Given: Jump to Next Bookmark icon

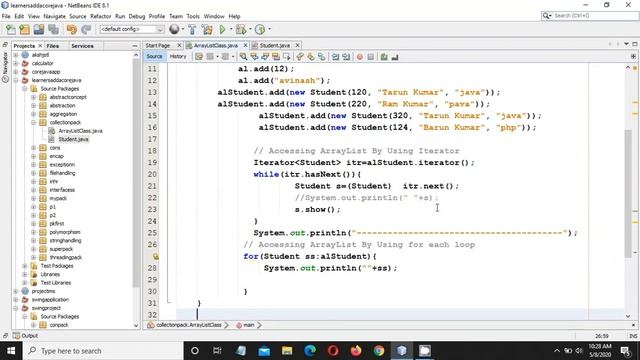Looking at the screenshot, I should click(311, 57).
